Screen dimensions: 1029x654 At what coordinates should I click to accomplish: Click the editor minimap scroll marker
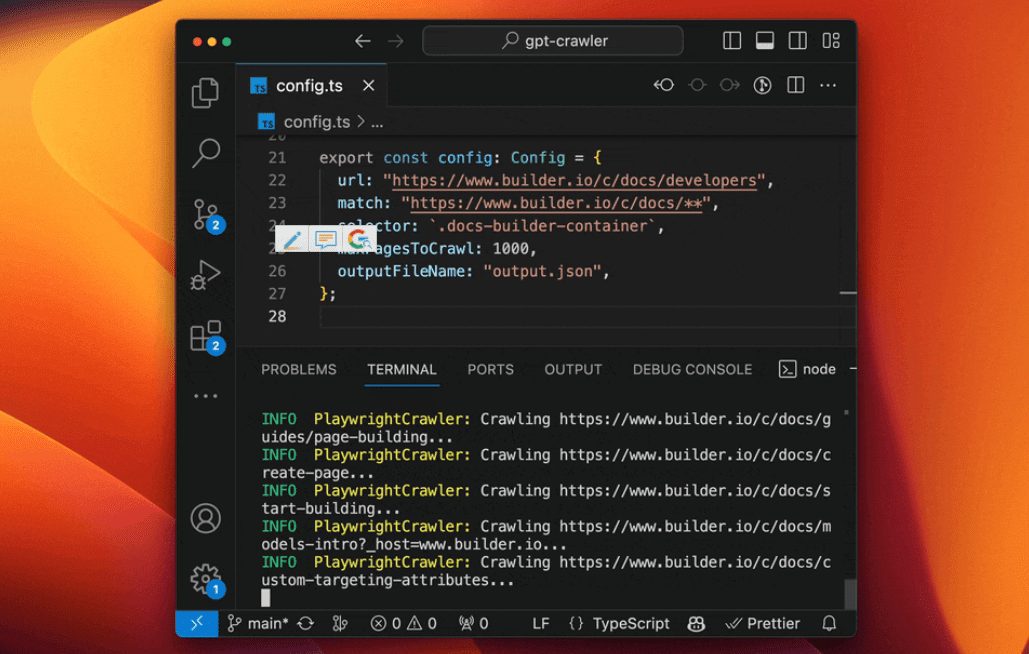[x=848, y=293]
